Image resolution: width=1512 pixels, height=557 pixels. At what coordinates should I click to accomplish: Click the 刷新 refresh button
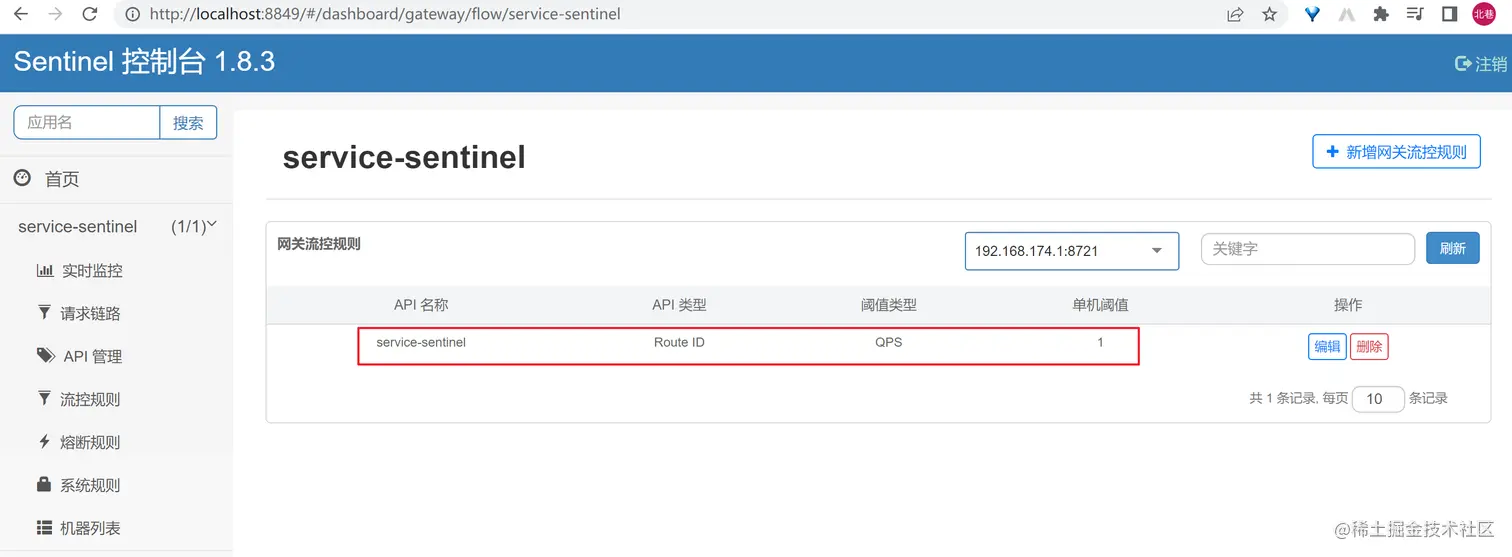[x=1453, y=249]
